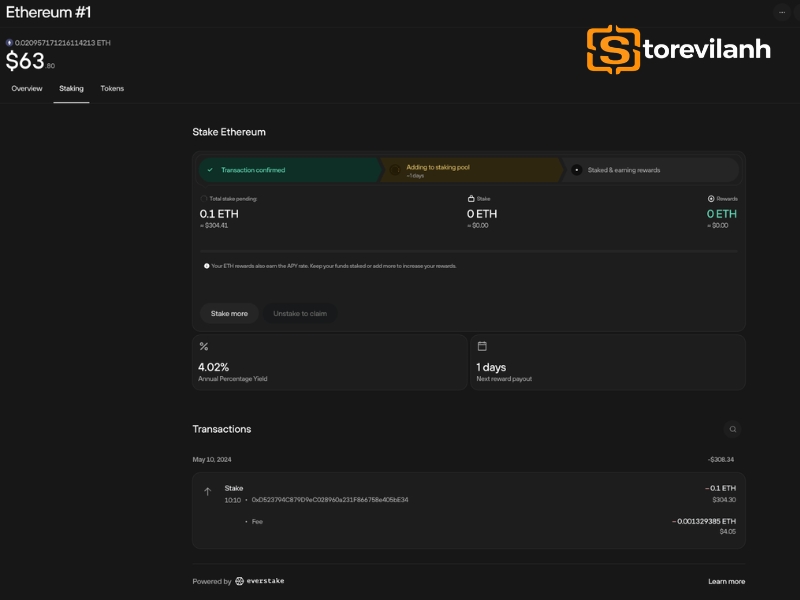Select the Staking tab
800x600 pixels.
click(x=71, y=88)
